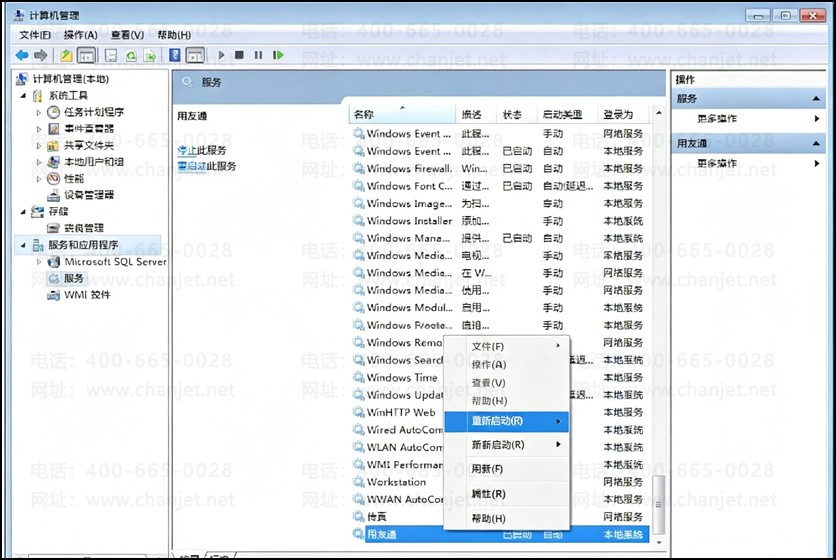Image resolution: width=836 pixels, height=560 pixels.
Task: Click the 磁盘管理 disk icon
Action: (x=53, y=228)
